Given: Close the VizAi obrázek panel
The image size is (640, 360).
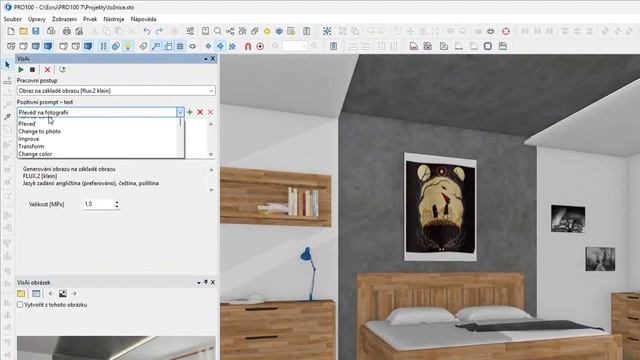Looking at the screenshot, I should pyautogui.click(x=213, y=282).
